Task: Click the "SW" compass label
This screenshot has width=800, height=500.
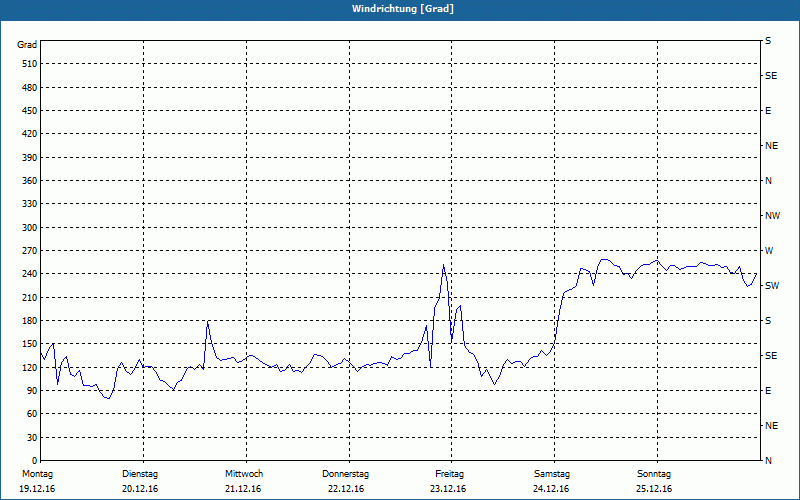Action: pos(772,286)
